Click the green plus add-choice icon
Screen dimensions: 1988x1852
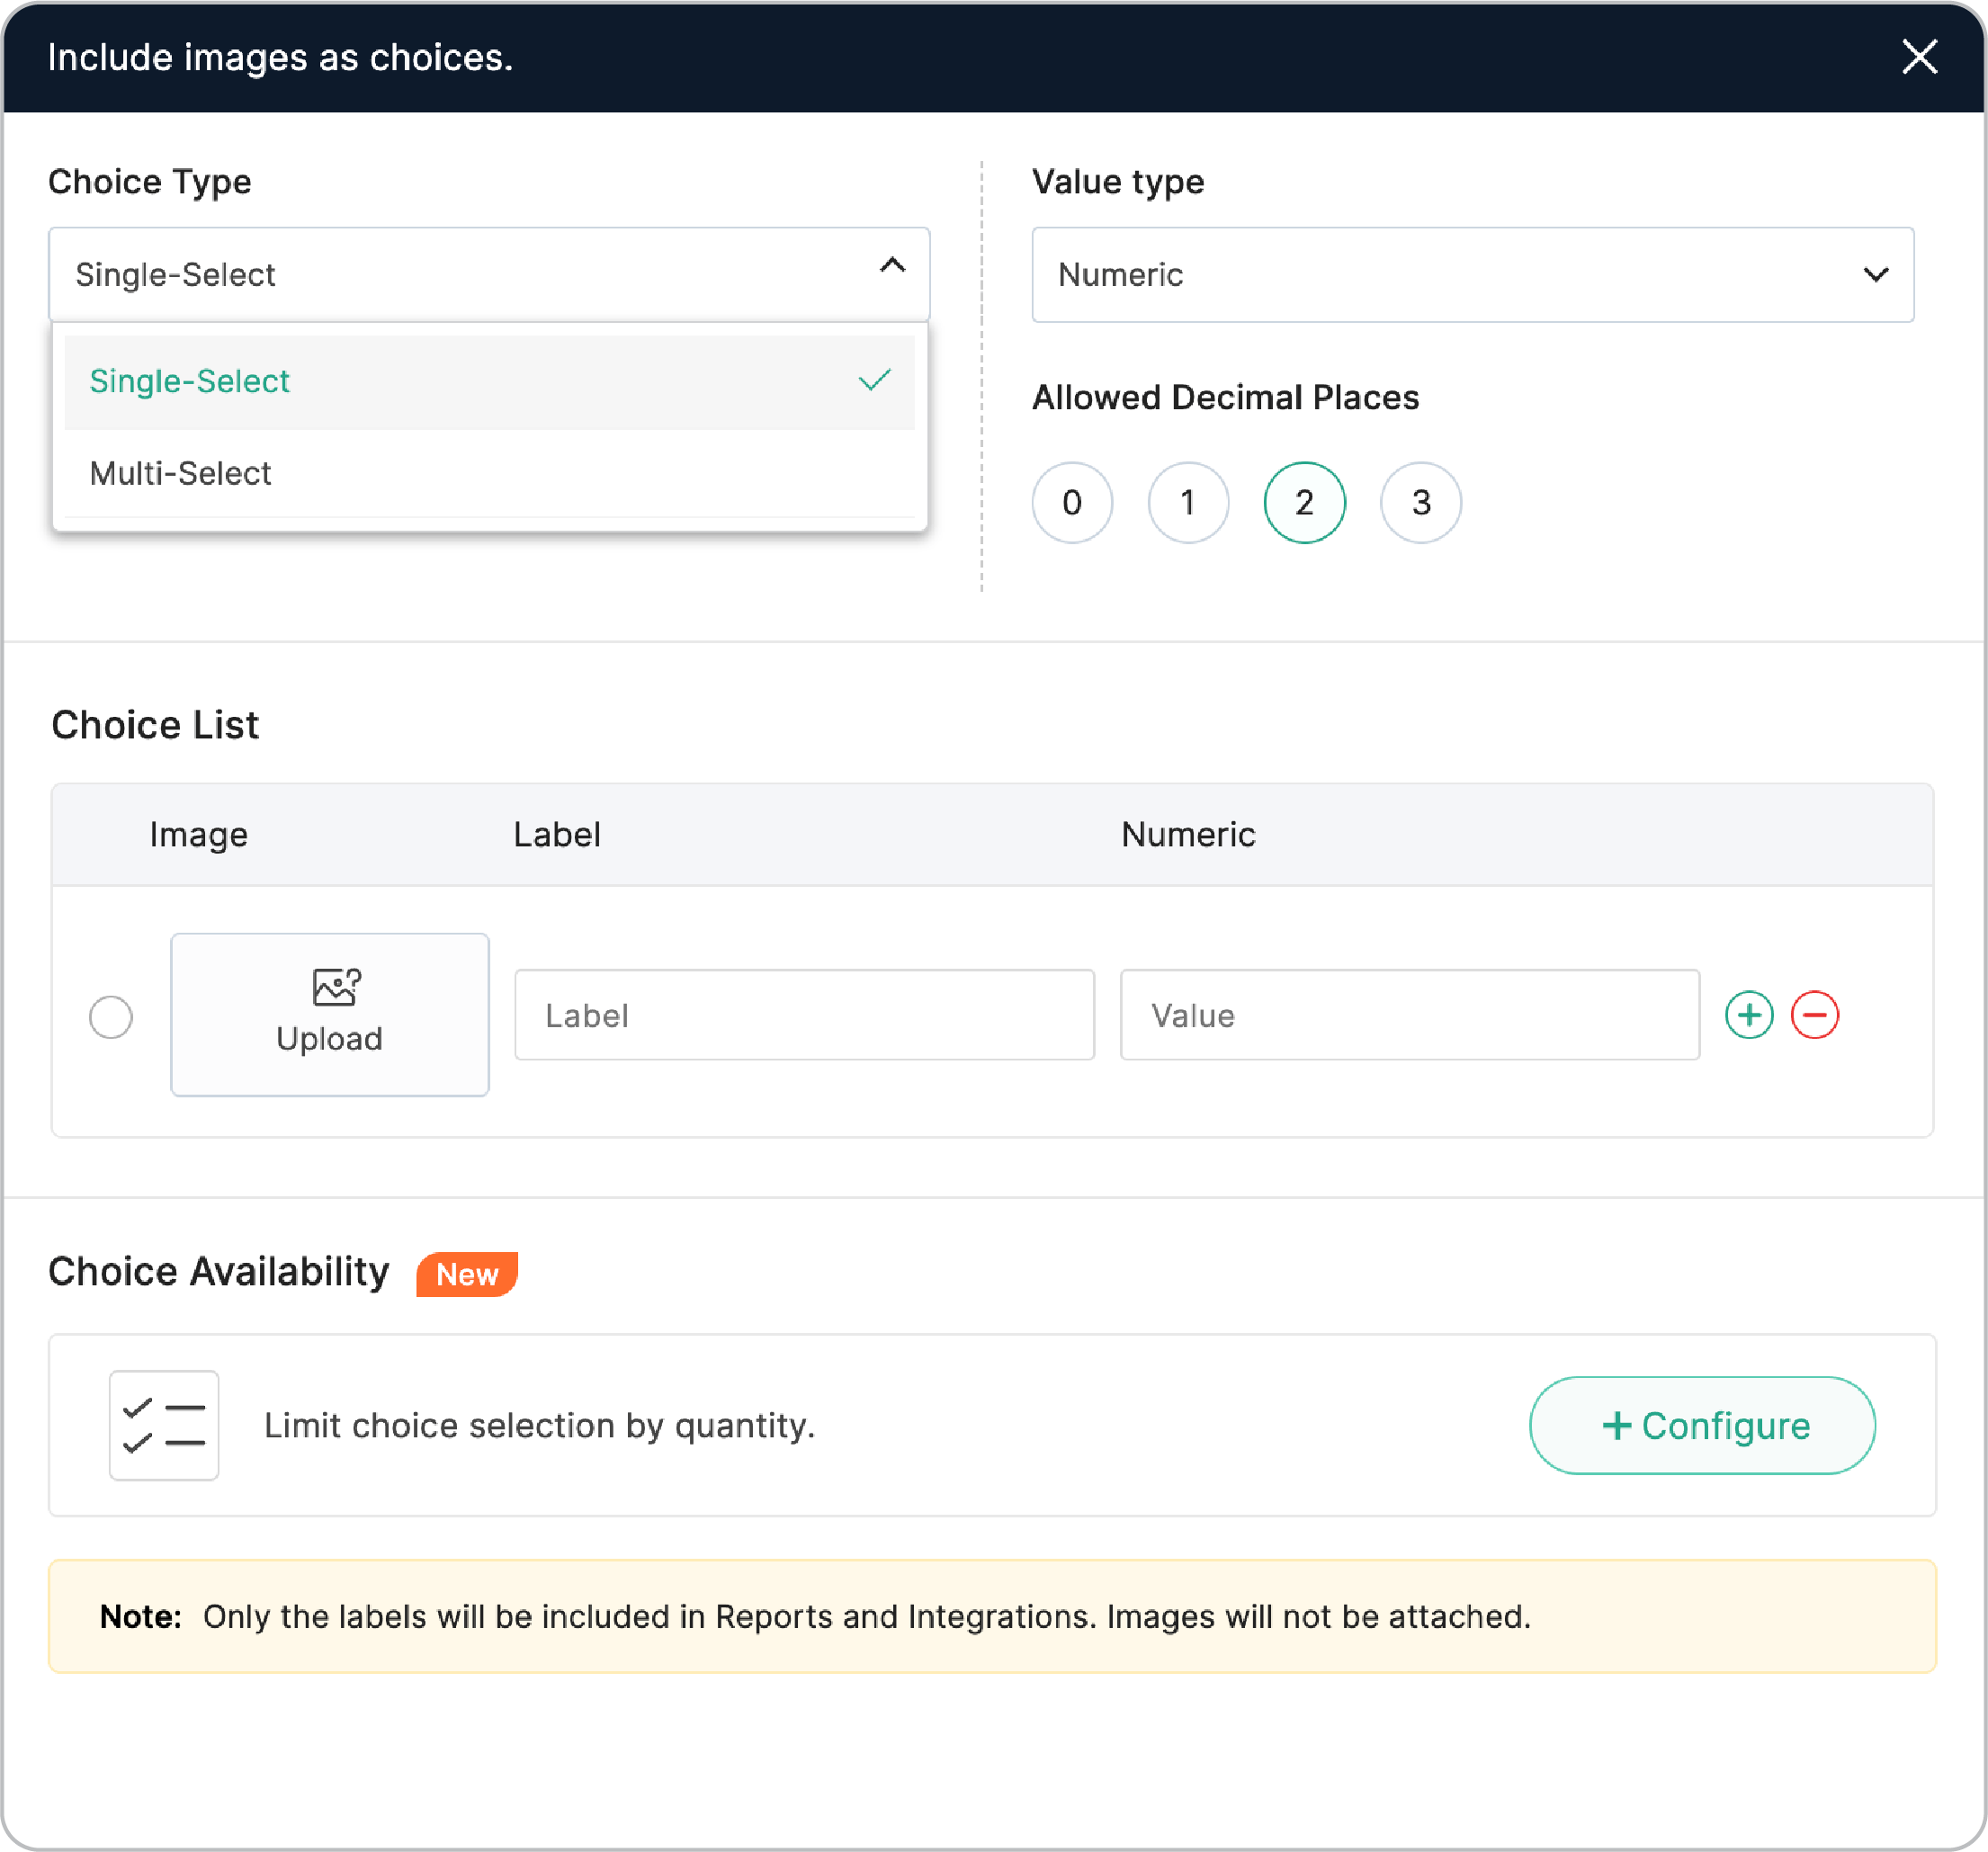pyautogui.click(x=1749, y=1015)
